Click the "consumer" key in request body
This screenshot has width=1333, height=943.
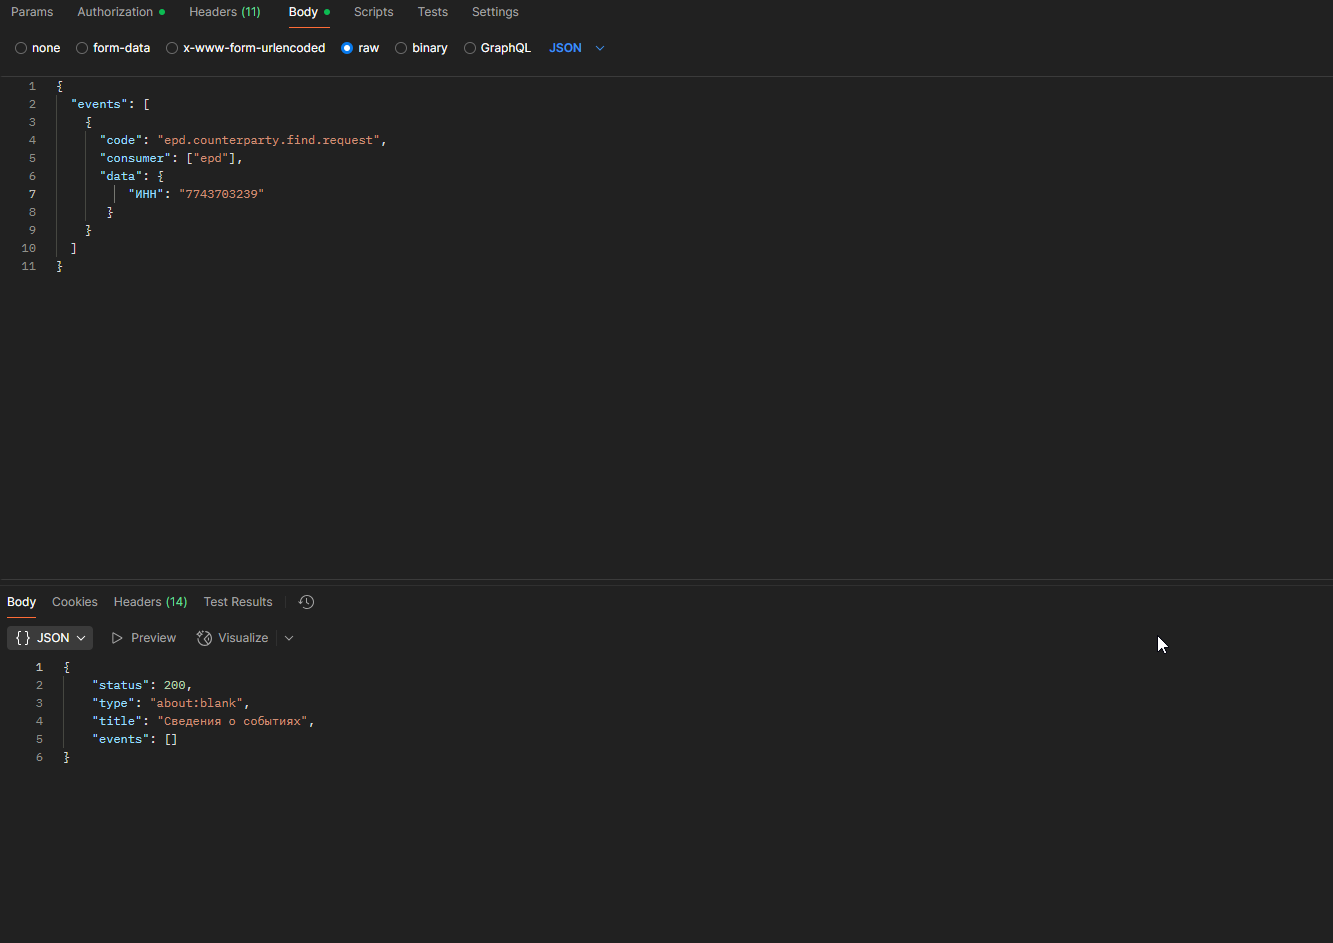coord(135,158)
